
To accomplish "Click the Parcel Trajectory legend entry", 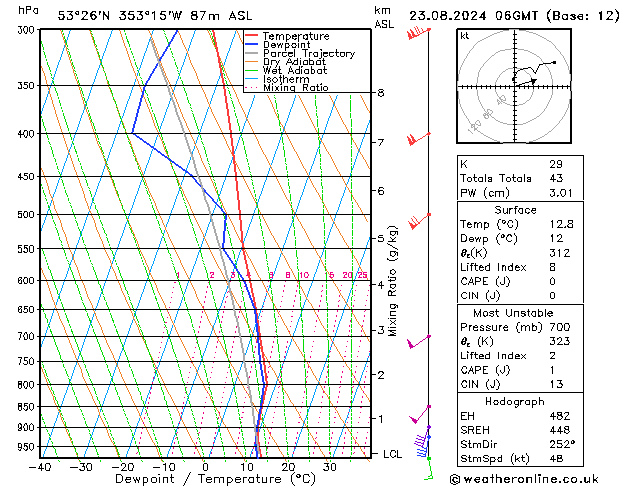I will pyautogui.click(x=308, y=54).
